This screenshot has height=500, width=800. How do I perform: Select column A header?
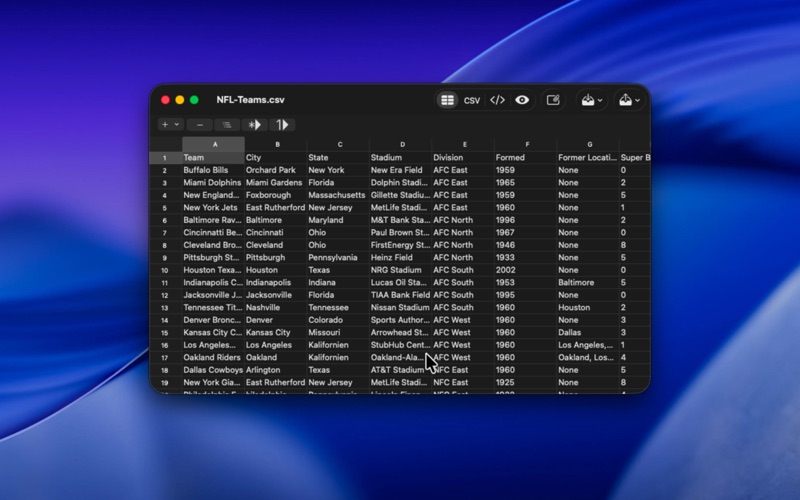click(x=213, y=144)
